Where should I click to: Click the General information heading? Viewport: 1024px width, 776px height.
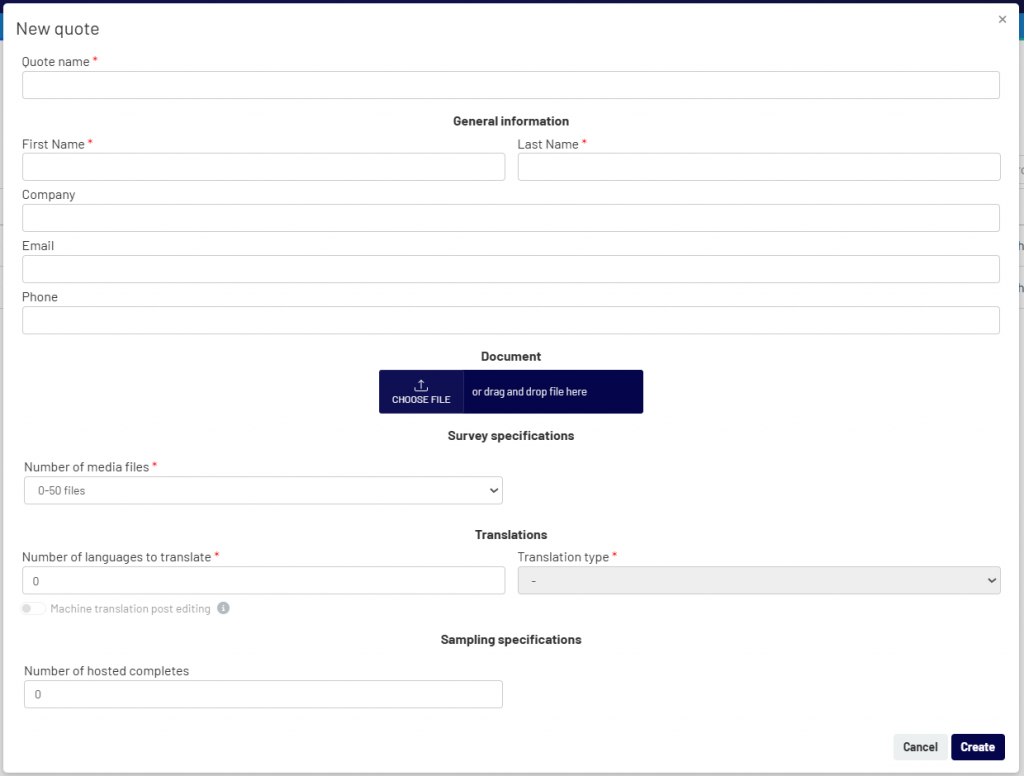[x=511, y=121]
